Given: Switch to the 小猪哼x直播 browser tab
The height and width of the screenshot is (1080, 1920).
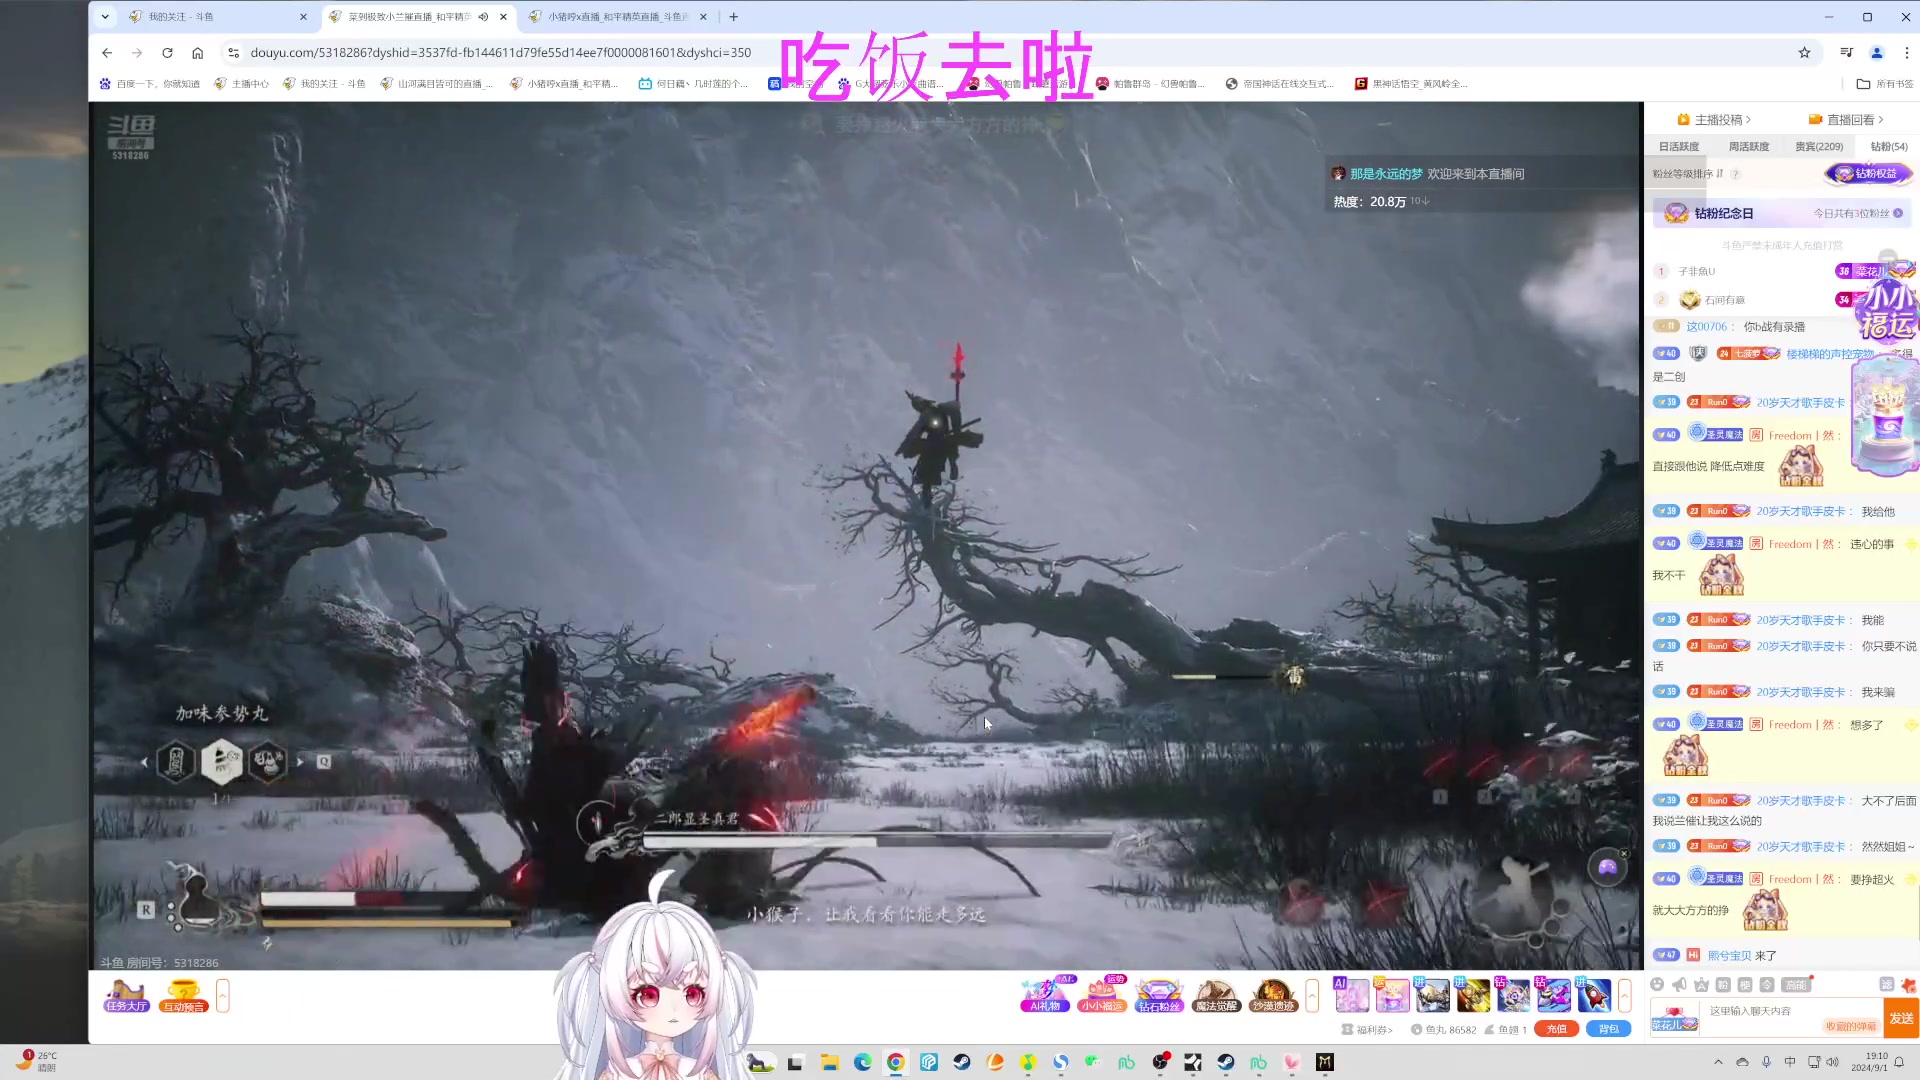Looking at the screenshot, I should pos(617,16).
